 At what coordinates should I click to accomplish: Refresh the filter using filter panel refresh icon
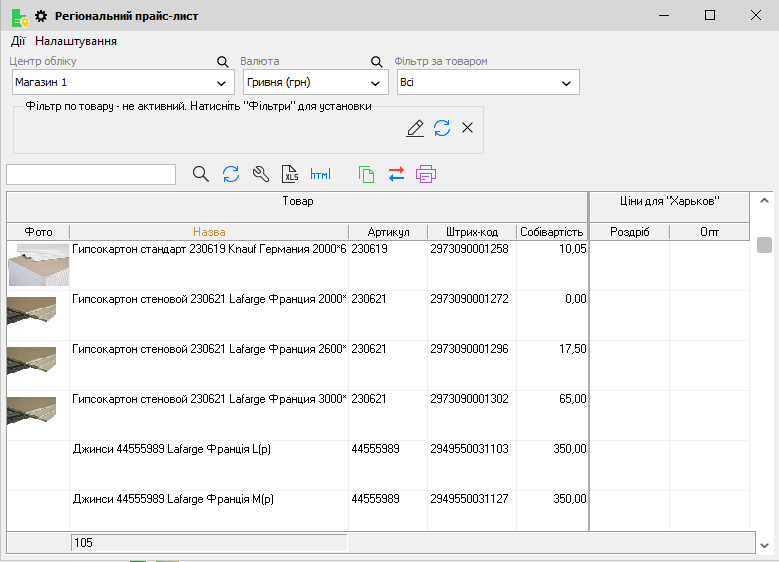click(x=442, y=128)
